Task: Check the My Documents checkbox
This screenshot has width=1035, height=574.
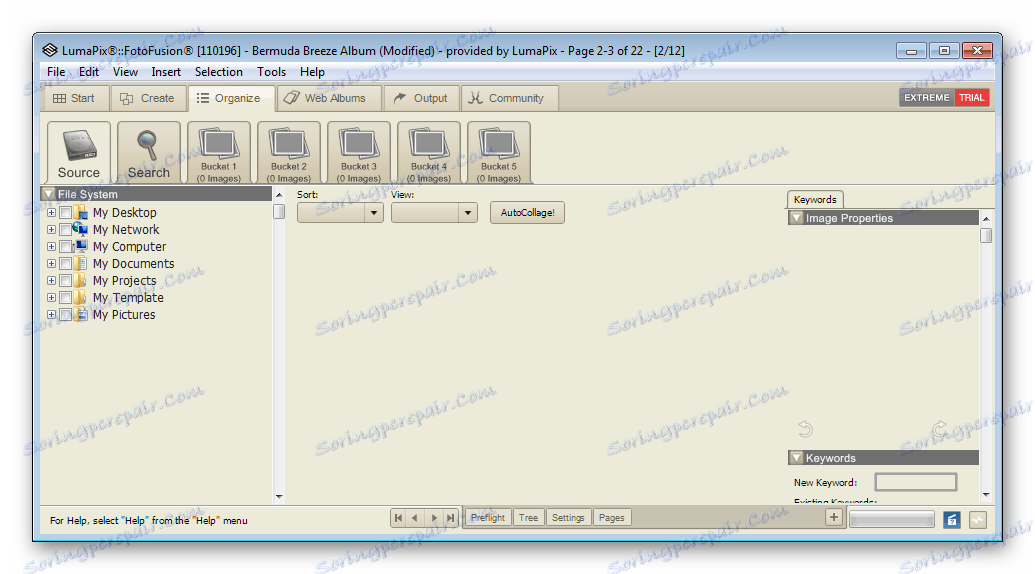Action: [65, 264]
